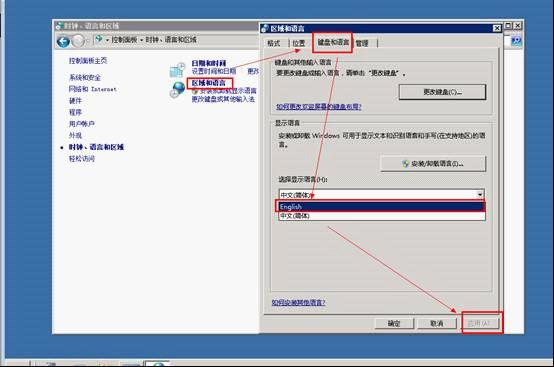Image resolution: width=554 pixels, height=367 pixels.
Task: Click 设置时间和日期 link
Action: 214,71
